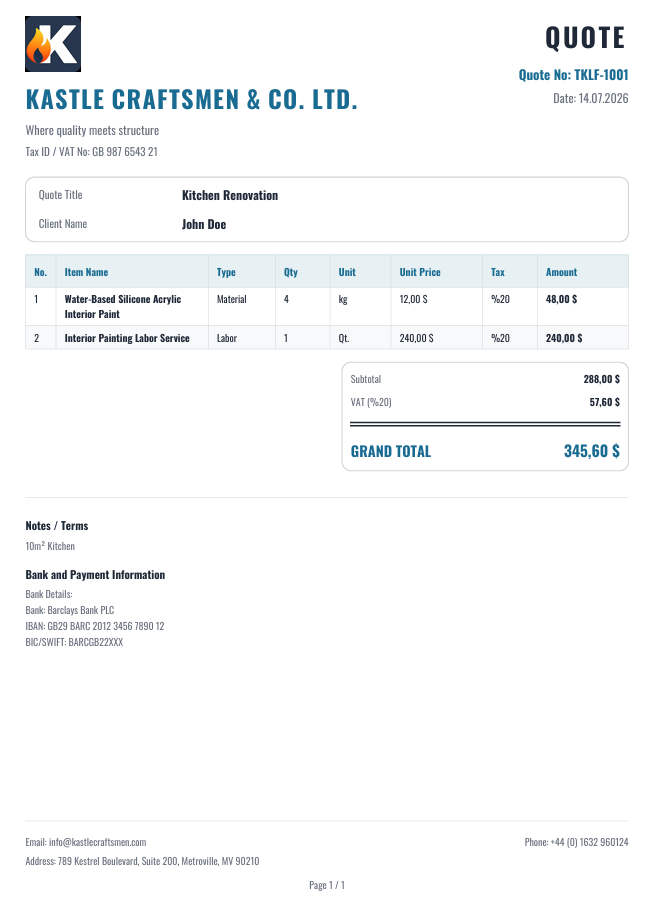Select the Water-Based Silicone Acrylic Interior Paint row
This screenshot has height=903, width=652.
pos(327,306)
